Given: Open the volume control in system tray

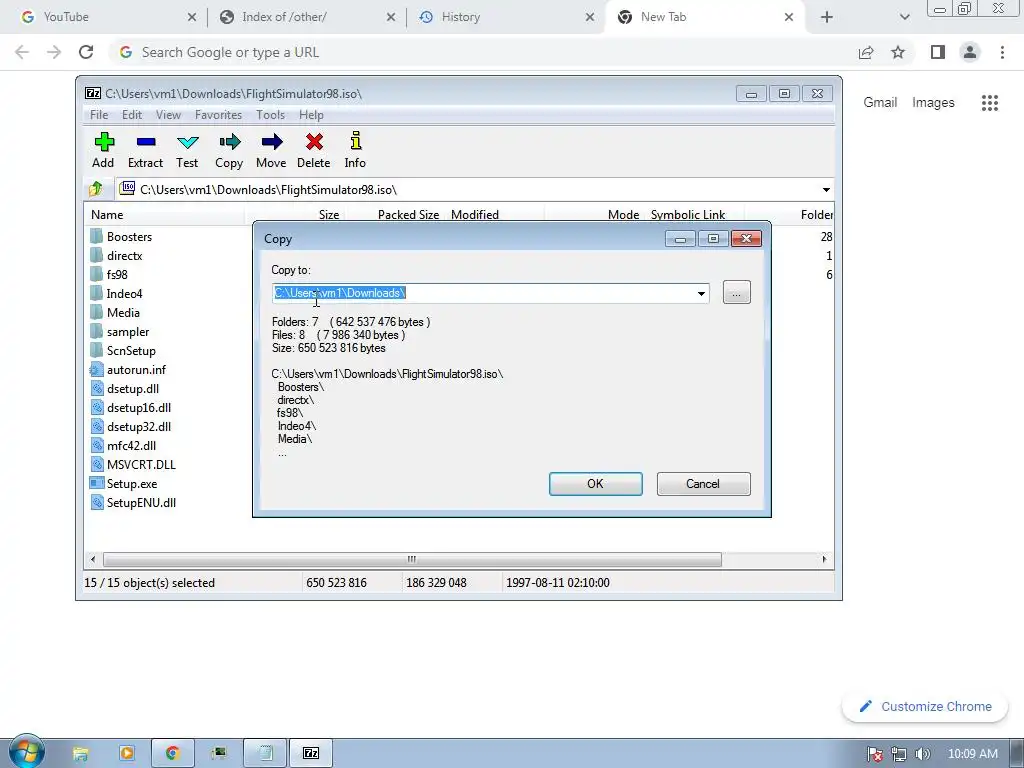Looking at the screenshot, I should pos(922,754).
